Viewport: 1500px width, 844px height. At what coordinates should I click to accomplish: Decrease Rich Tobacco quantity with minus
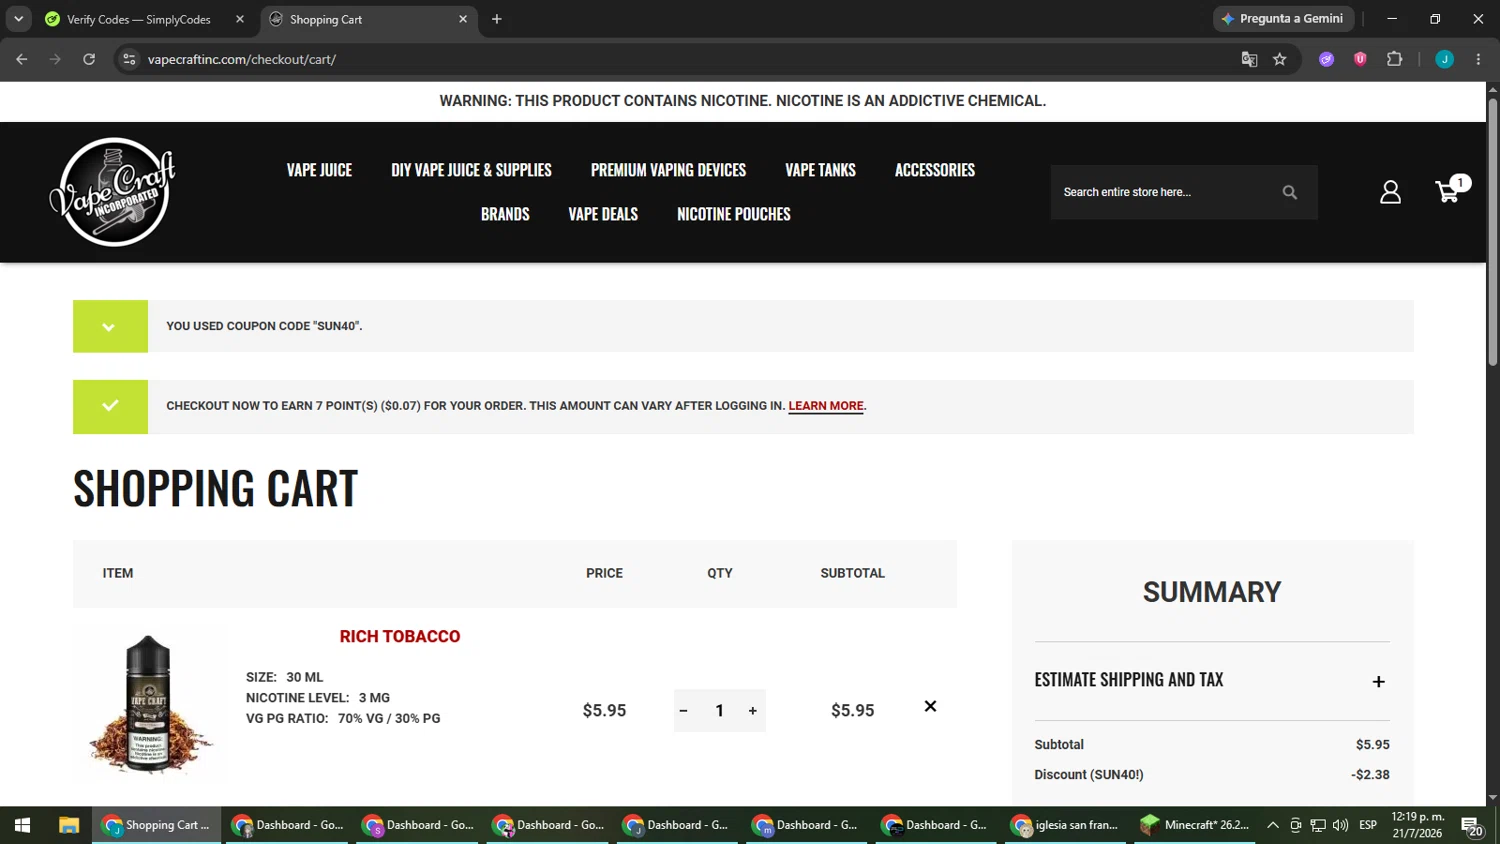point(683,711)
